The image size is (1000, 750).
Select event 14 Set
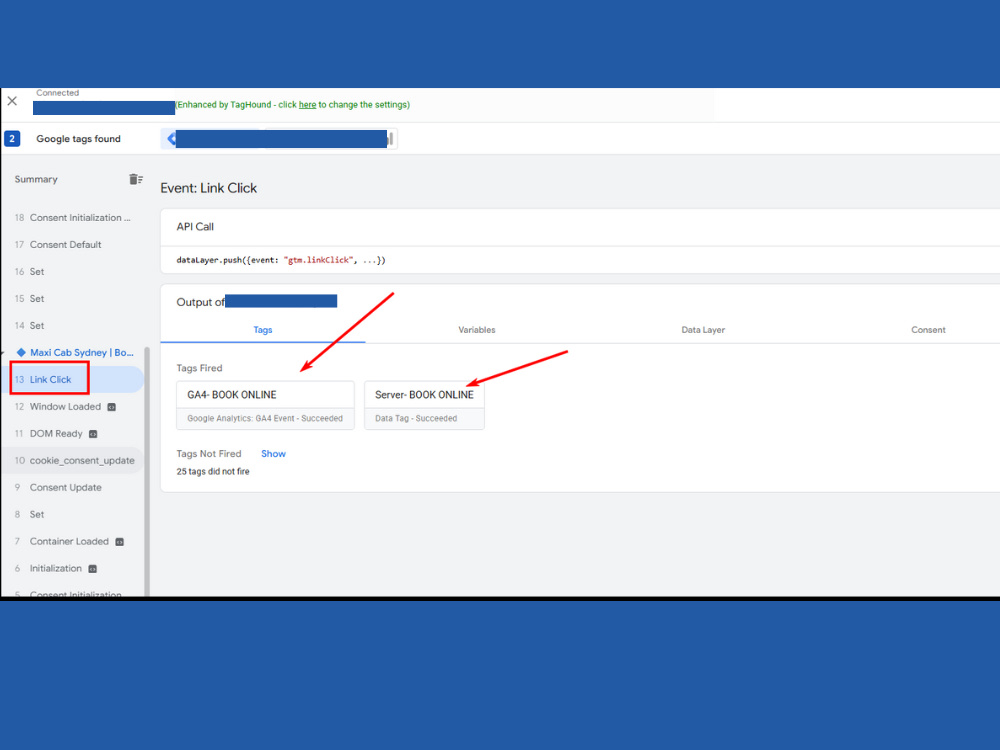tap(73, 325)
